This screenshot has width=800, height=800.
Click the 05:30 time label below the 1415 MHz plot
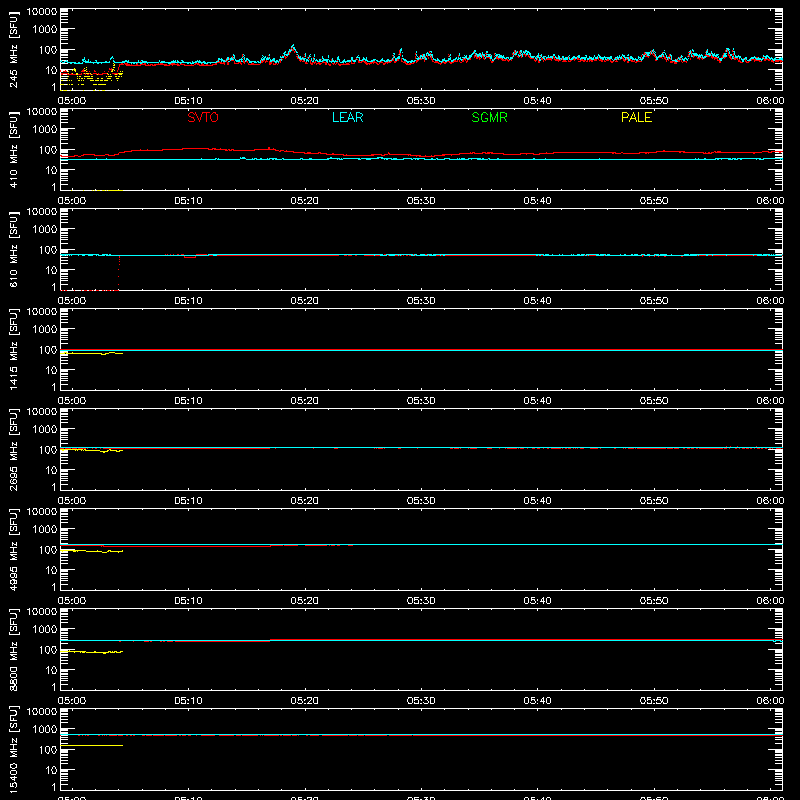[421, 401]
